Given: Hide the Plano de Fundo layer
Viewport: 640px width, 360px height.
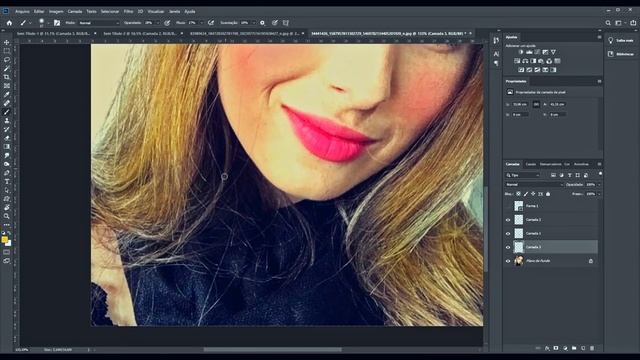Looking at the screenshot, I should pos(508,261).
